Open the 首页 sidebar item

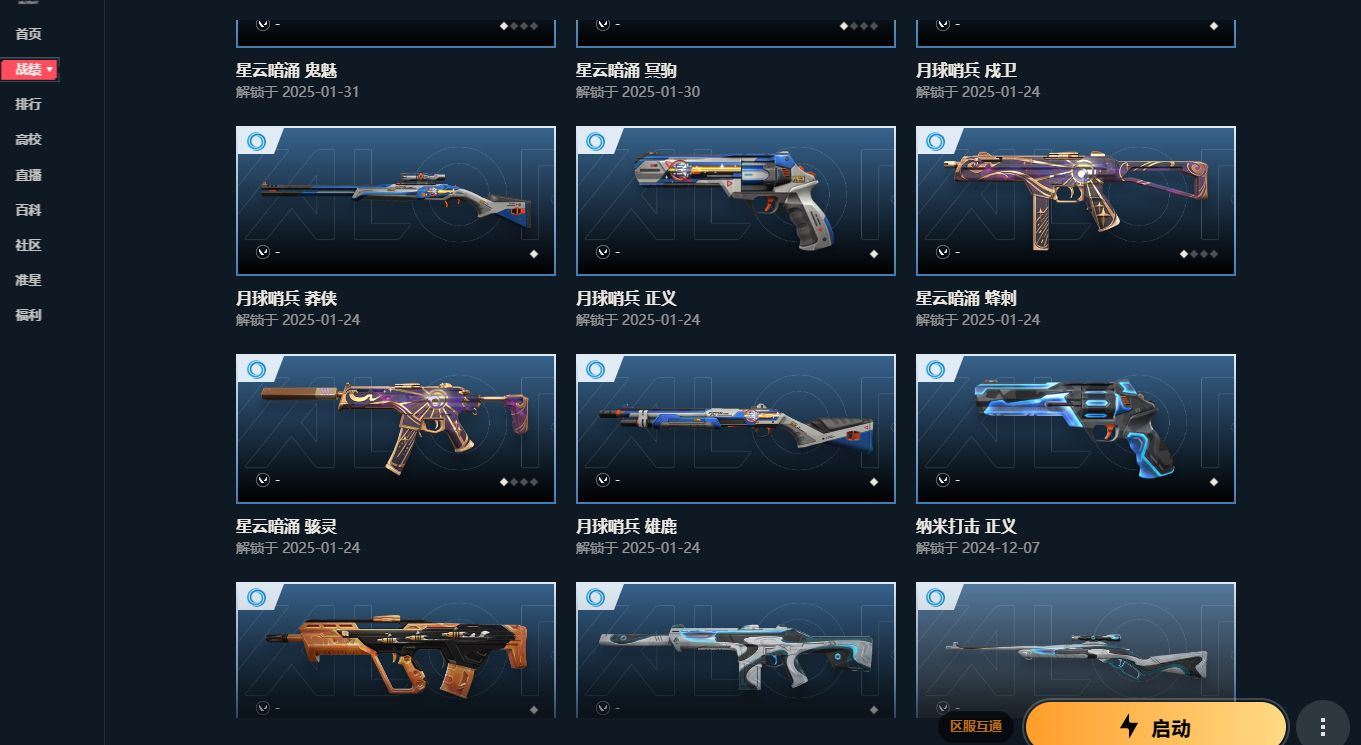[x=28, y=34]
